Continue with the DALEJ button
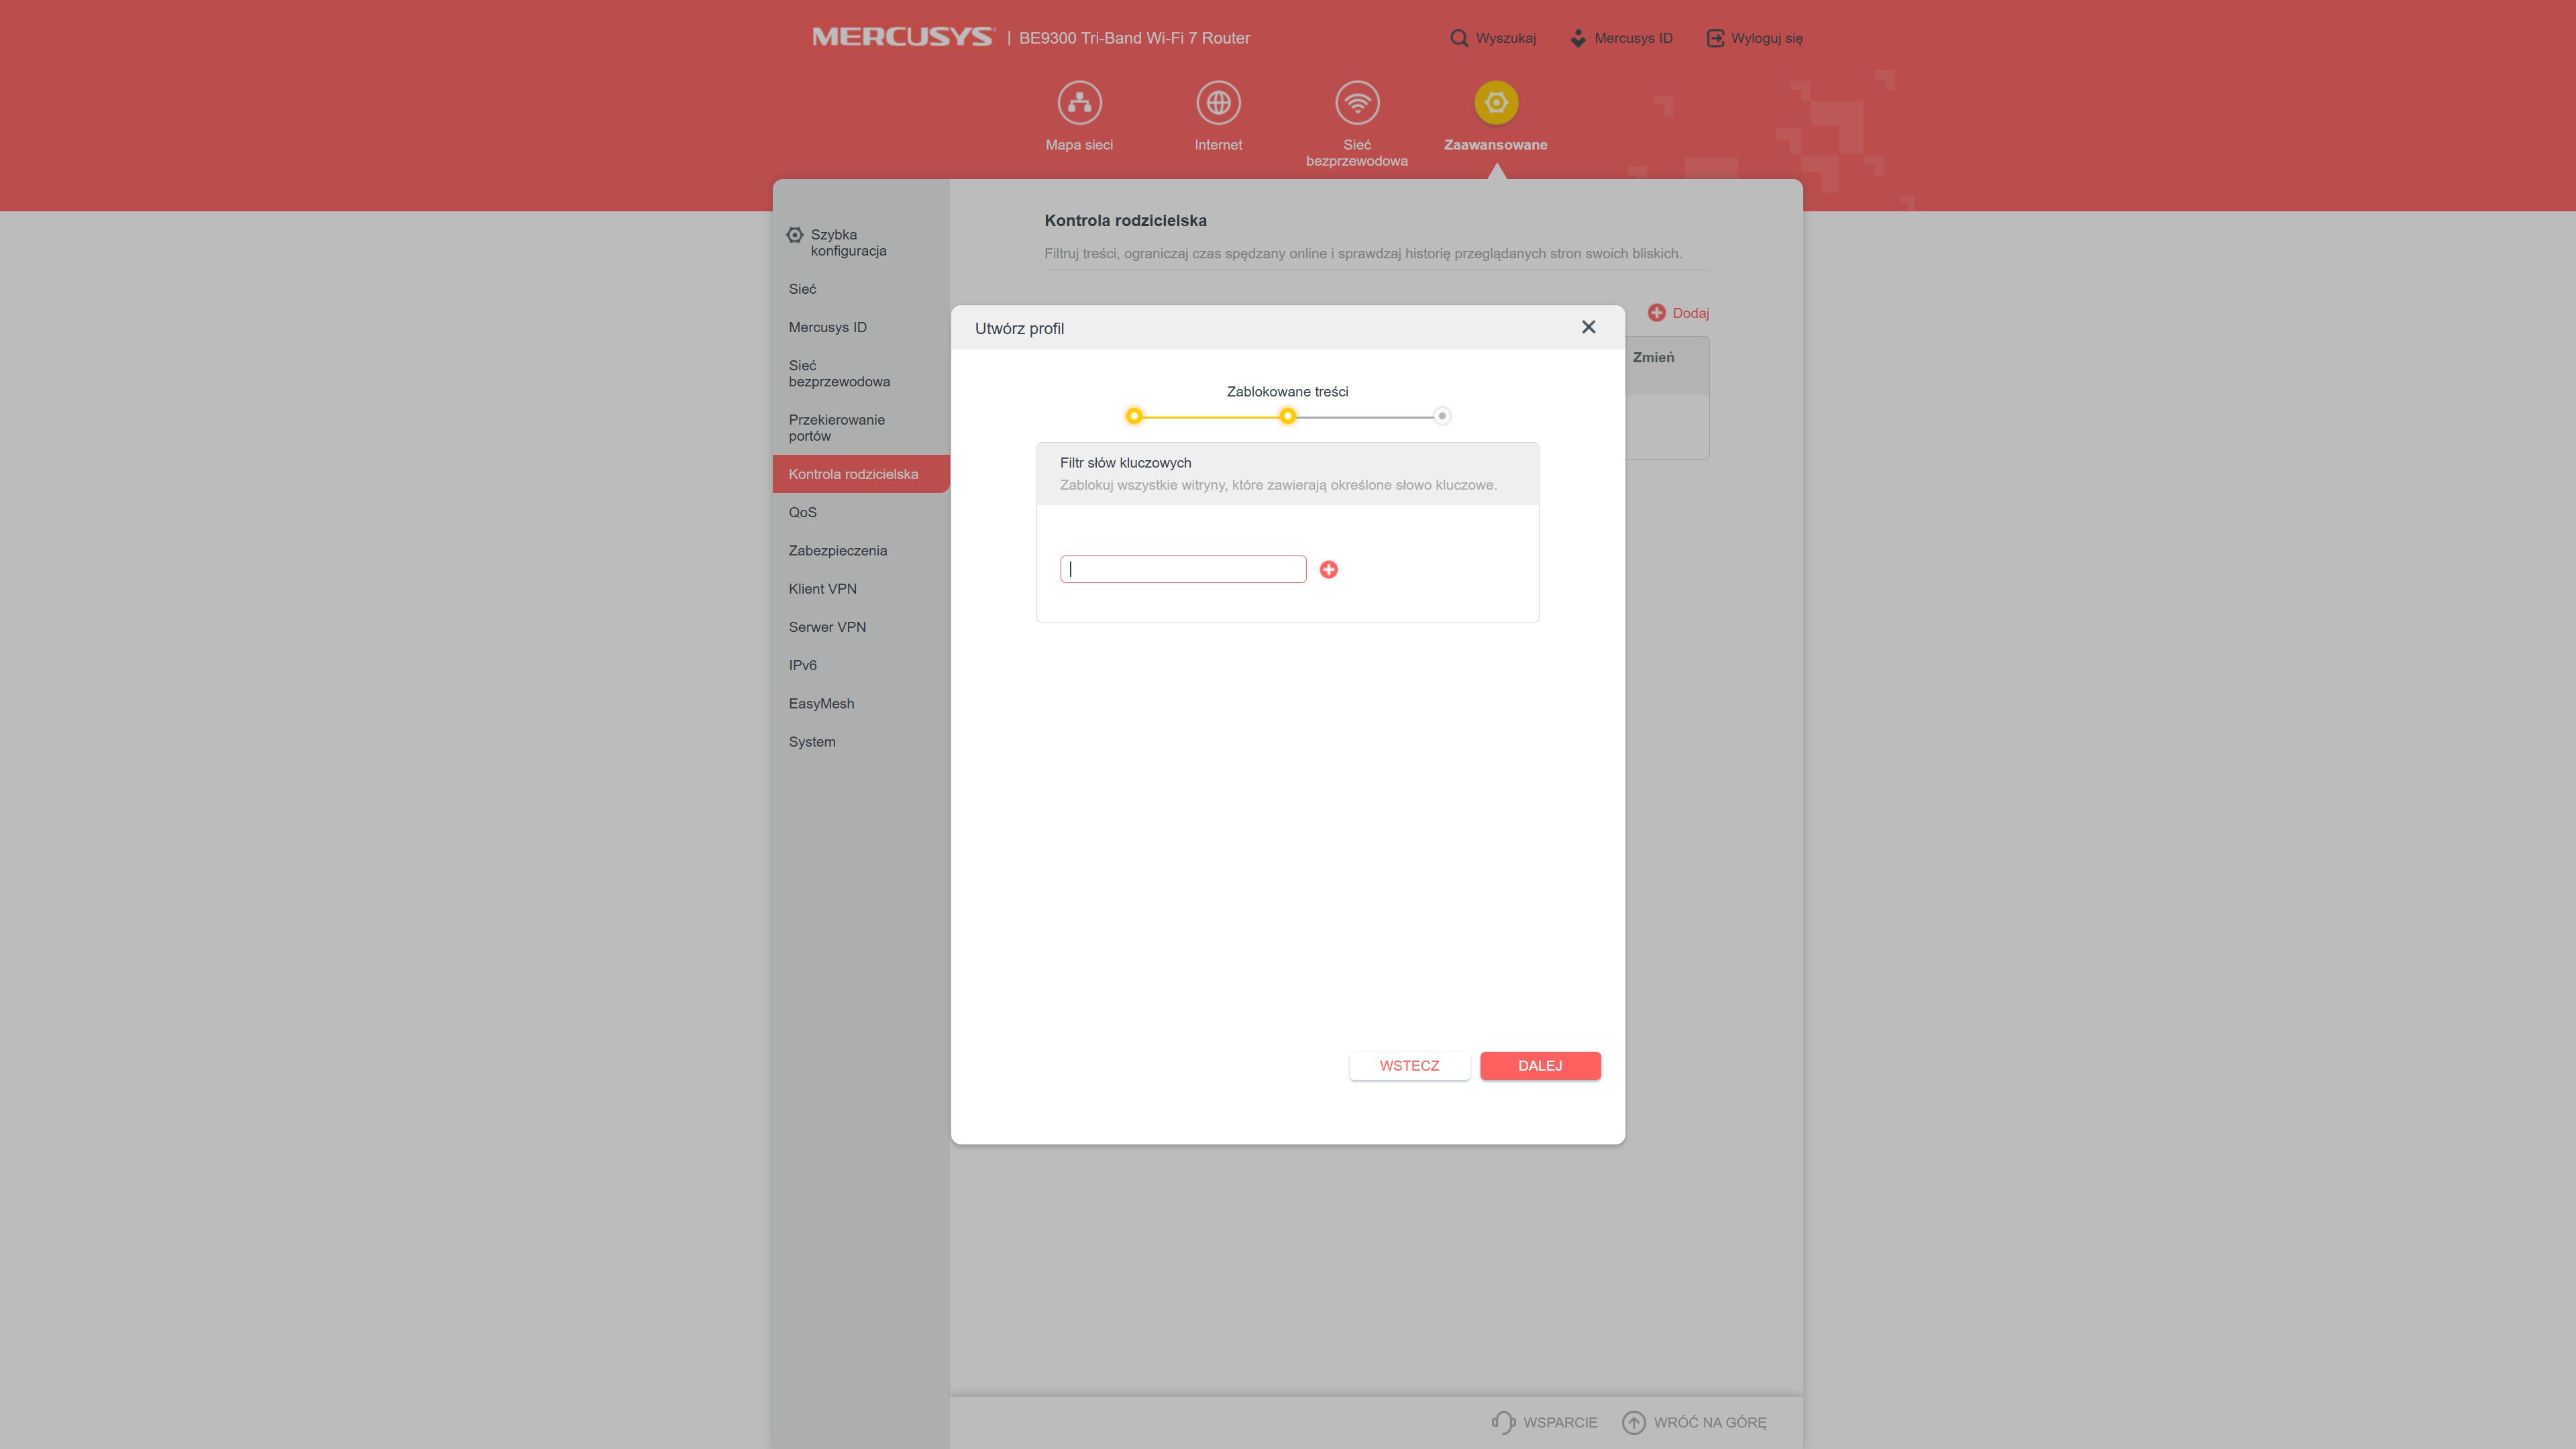The width and height of the screenshot is (2576, 1449). (x=1540, y=1066)
